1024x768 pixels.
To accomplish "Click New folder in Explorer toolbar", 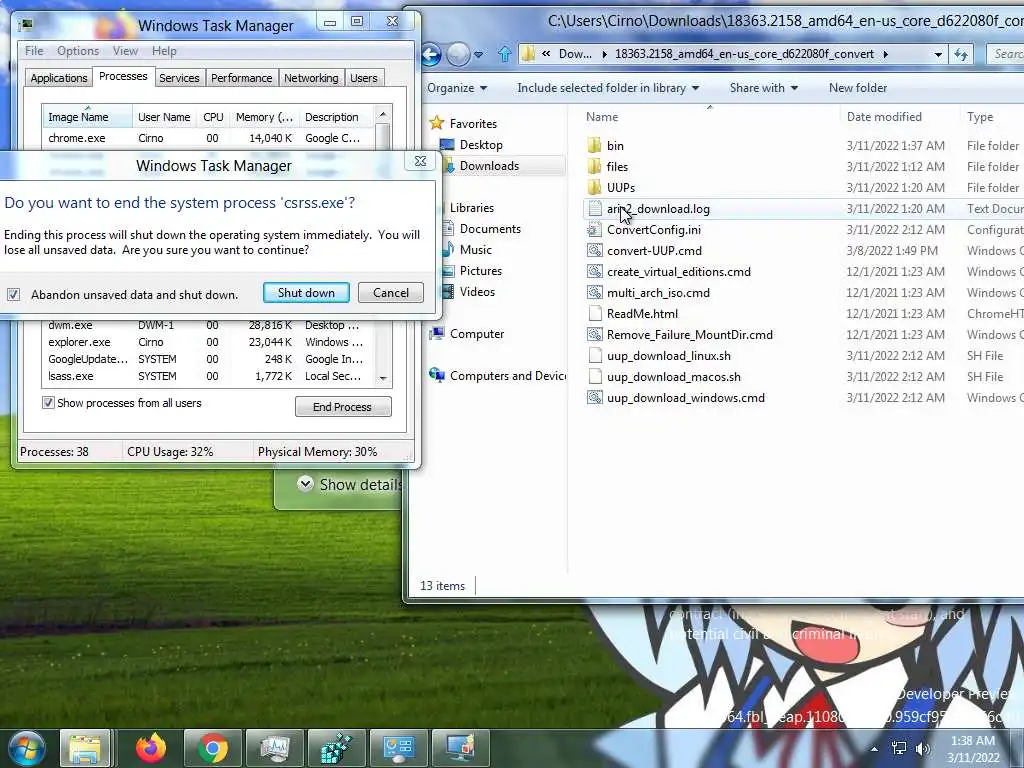I will point(857,88).
